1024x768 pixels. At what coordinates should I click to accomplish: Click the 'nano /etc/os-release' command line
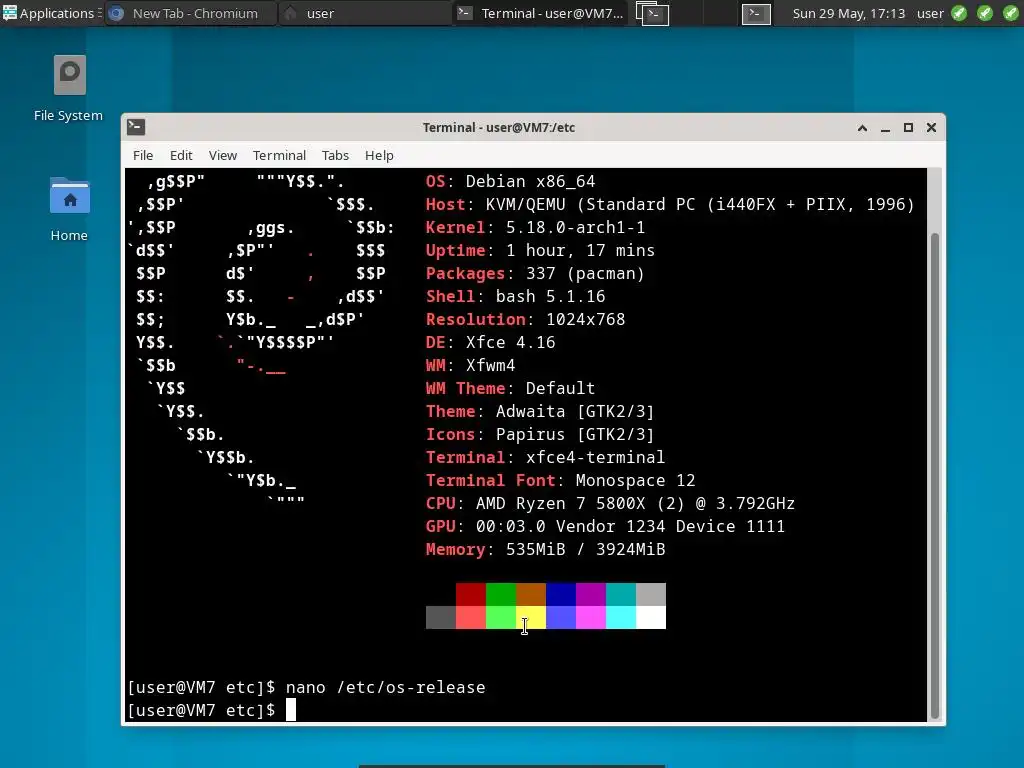[x=385, y=687]
